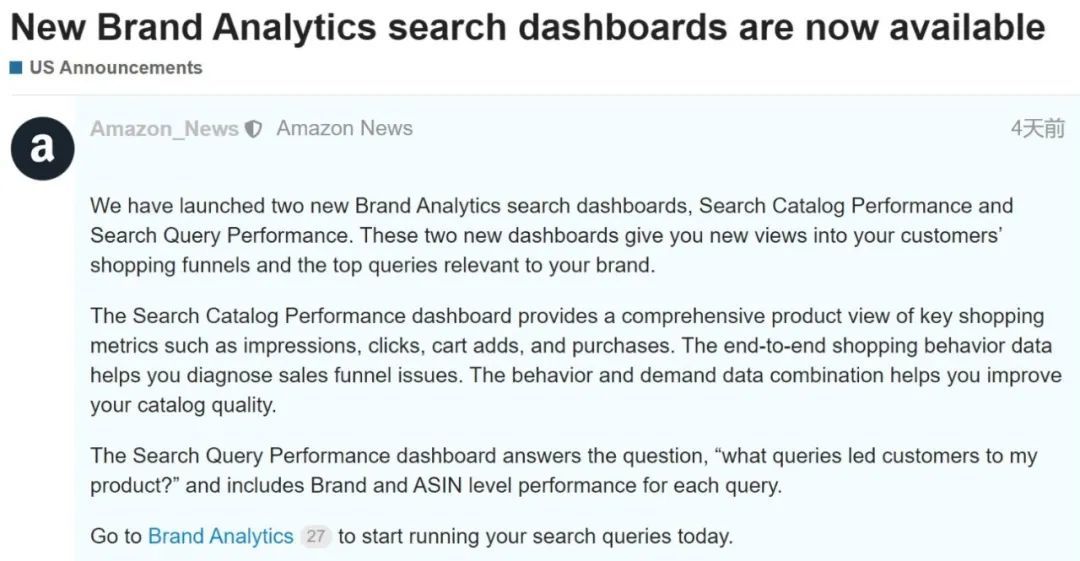Click the moderator shield icon beside Amazon_News

click(x=254, y=129)
